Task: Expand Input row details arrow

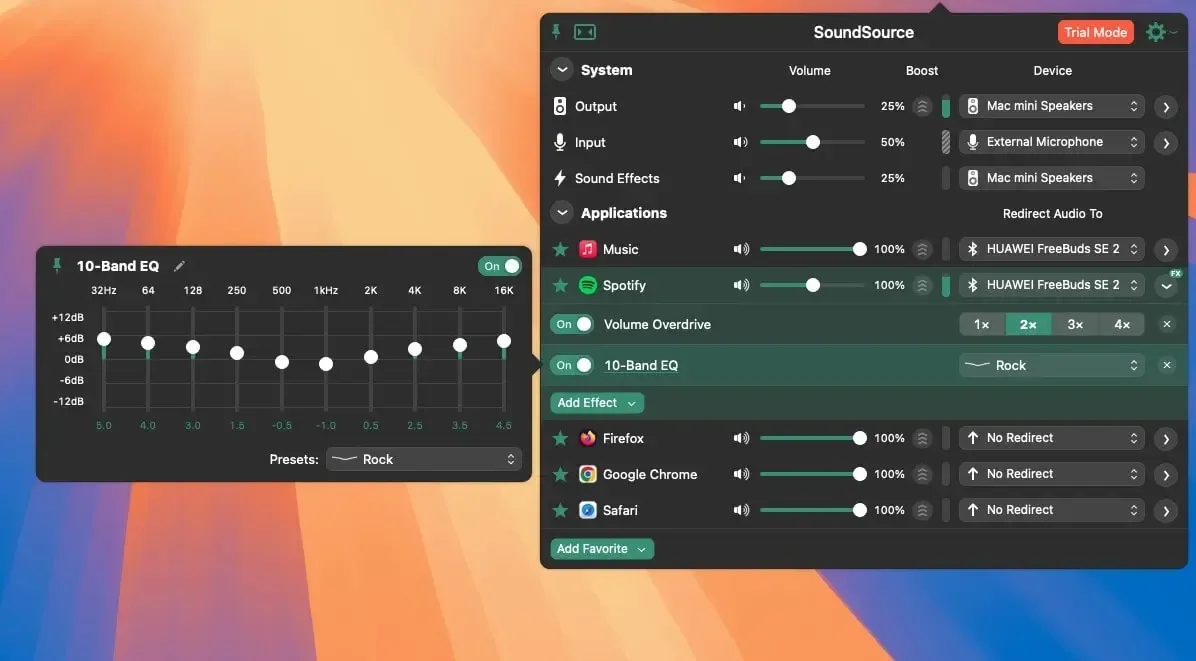Action: pos(1166,143)
